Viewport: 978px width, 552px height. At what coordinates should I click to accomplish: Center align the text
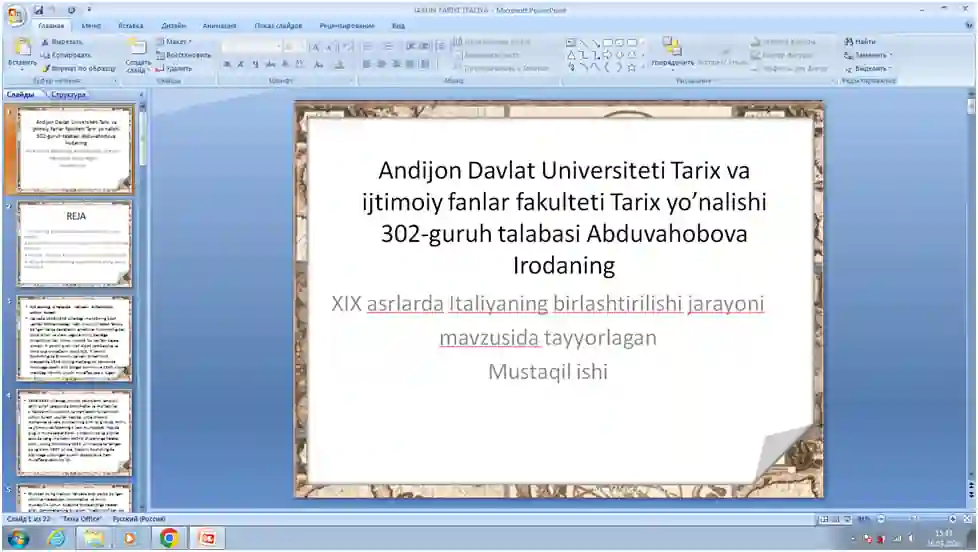click(x=381, y=64)
